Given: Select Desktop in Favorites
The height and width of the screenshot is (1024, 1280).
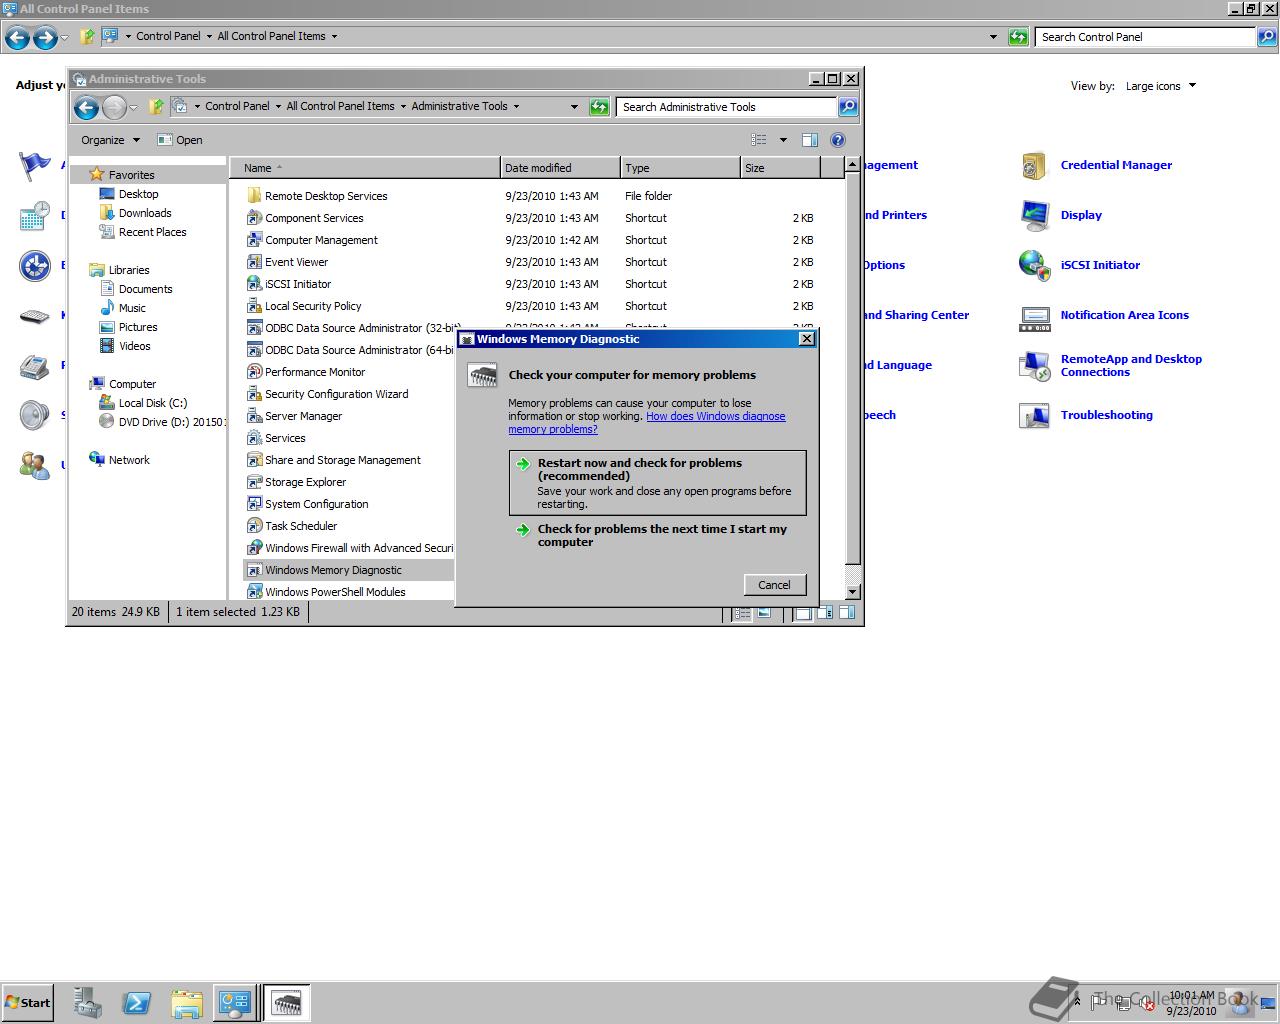Looking at the screenshot, I should 138,194.
